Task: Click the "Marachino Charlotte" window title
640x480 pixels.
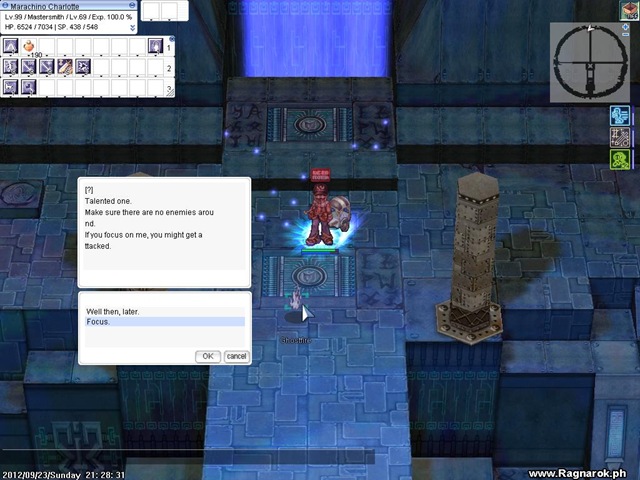Action: [44, 6]
